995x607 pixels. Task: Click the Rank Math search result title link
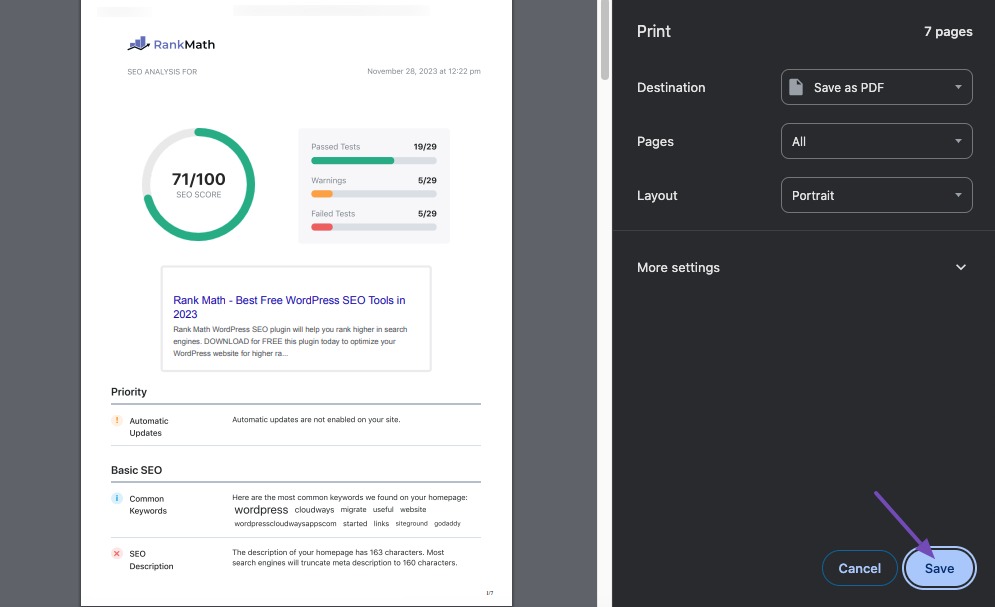pyautogui.click(x=289, y=307)
